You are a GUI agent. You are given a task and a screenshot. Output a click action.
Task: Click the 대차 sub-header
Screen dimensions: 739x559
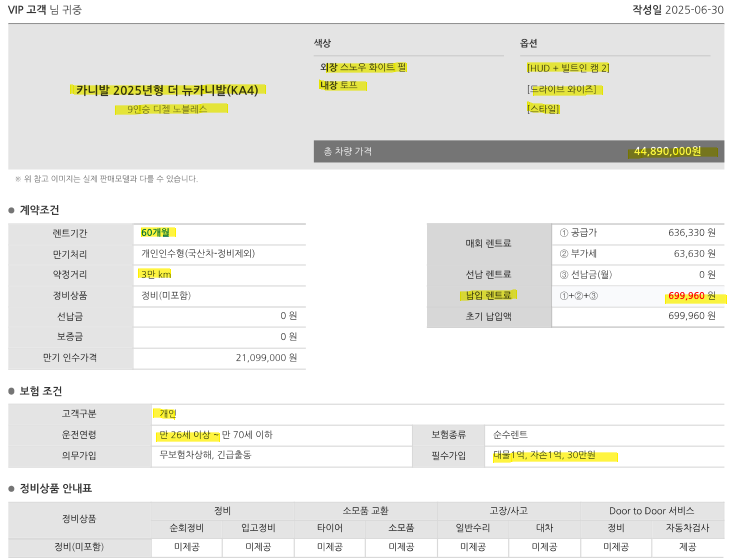pos(544,528)
